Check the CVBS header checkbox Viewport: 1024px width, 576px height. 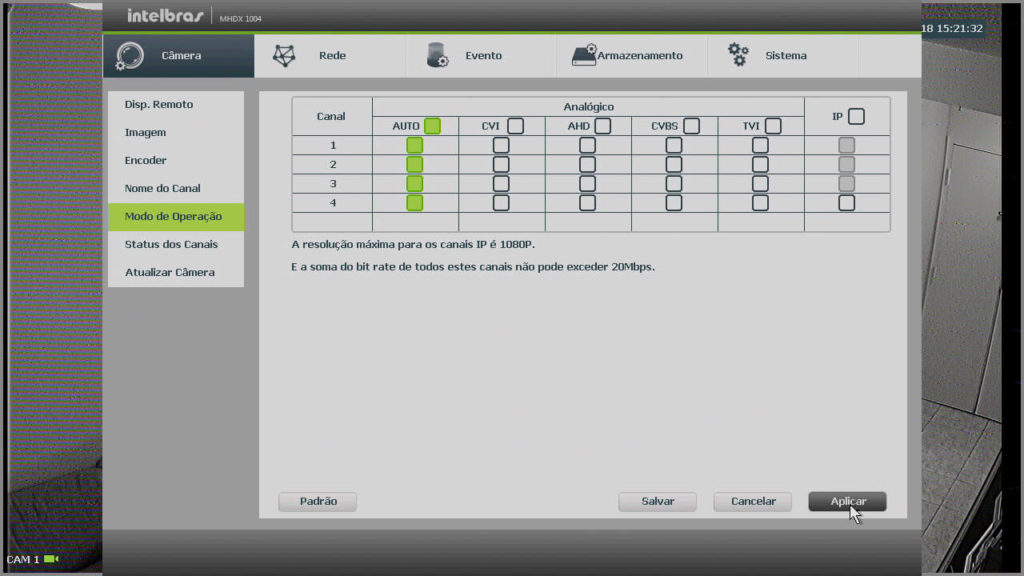click(692, 126)
